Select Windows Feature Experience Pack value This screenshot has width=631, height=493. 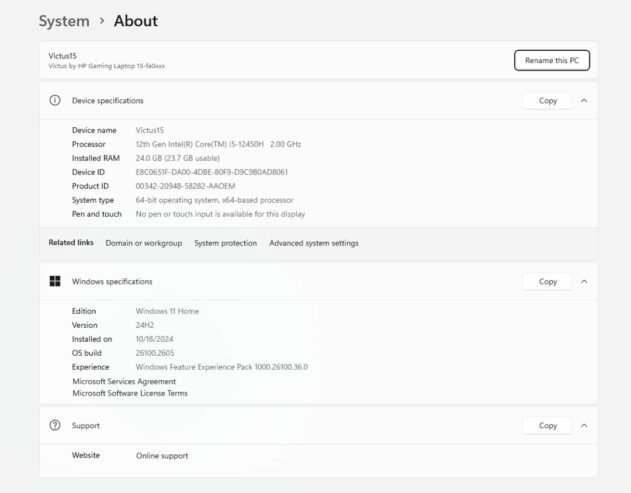pos(222,367)
